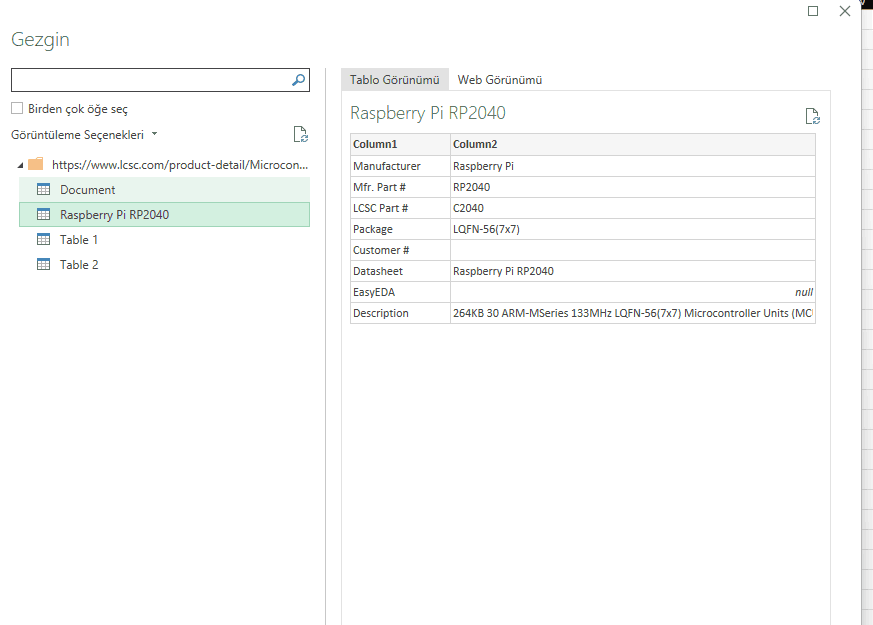Click the table icon beside Table 2
Screen dimensions: 873x625
coord(43,264)
